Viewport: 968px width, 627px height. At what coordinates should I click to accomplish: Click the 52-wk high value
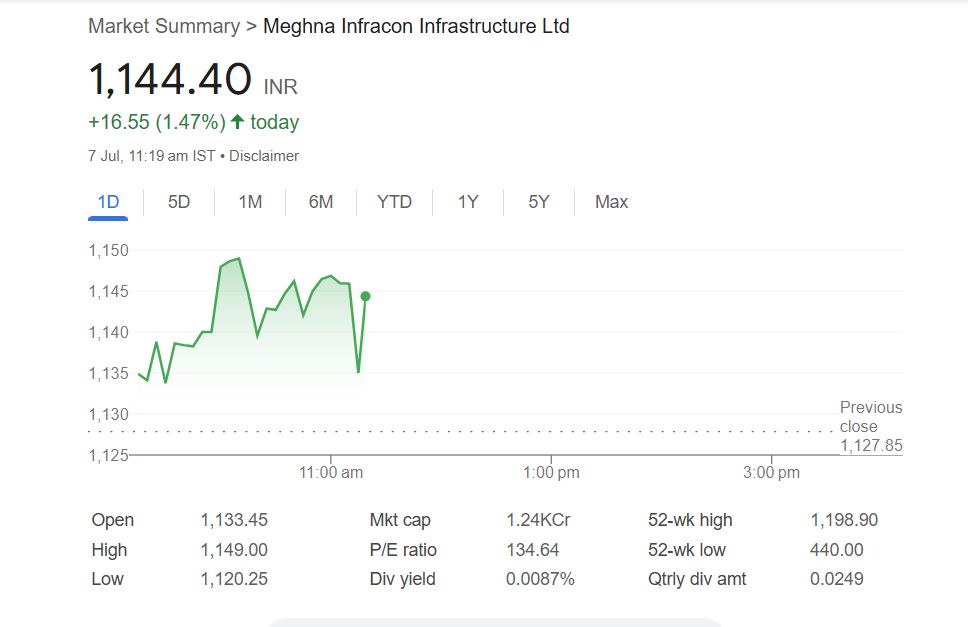click(x=844, y=520)
